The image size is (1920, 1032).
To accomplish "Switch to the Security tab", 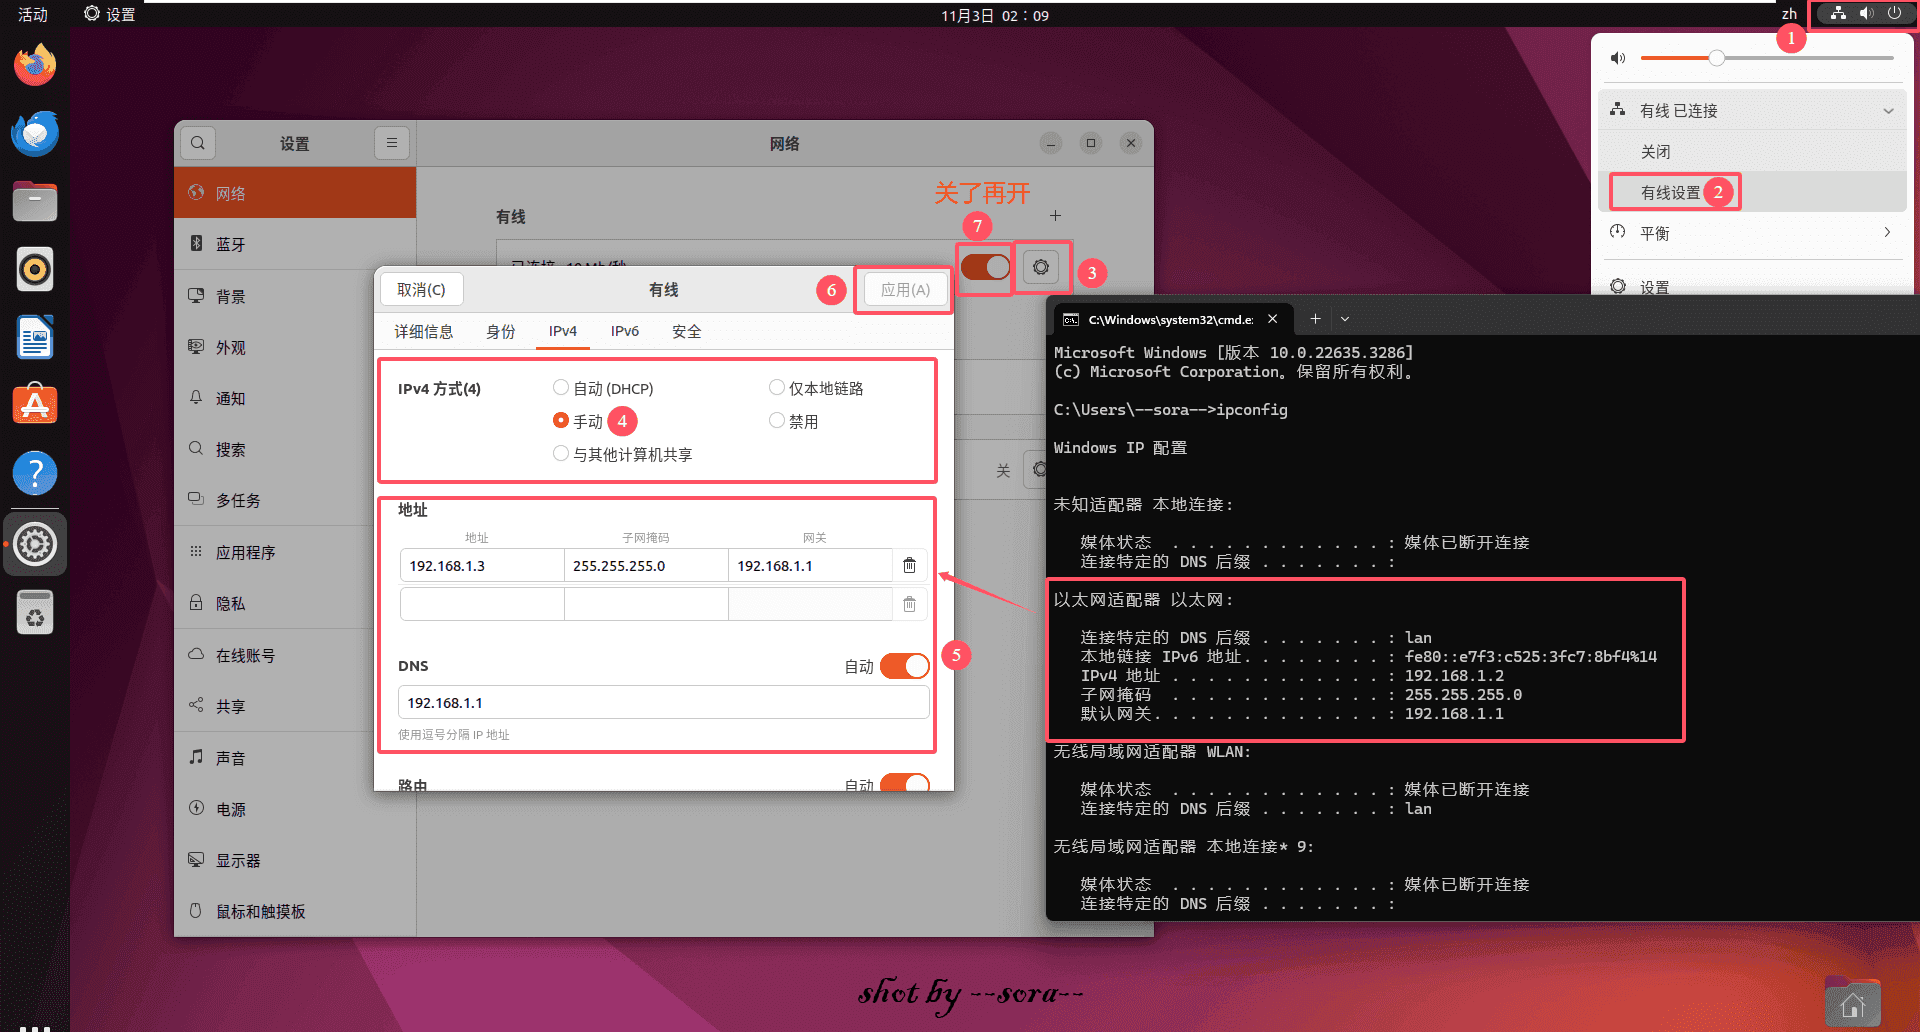I will coord(687,331).
